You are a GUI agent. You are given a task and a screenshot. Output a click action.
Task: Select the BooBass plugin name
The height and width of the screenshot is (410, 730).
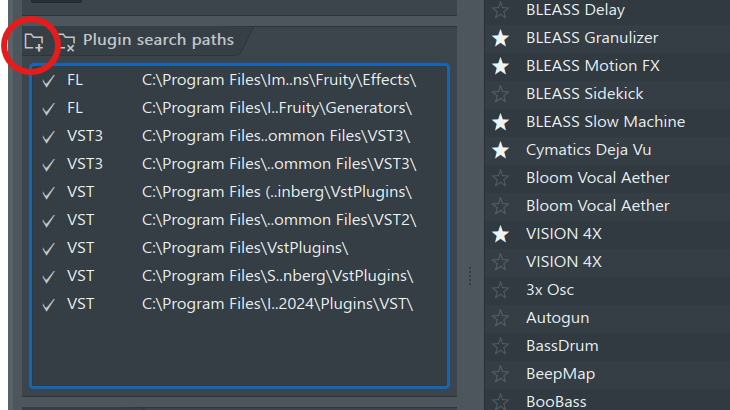coord(556,402)
